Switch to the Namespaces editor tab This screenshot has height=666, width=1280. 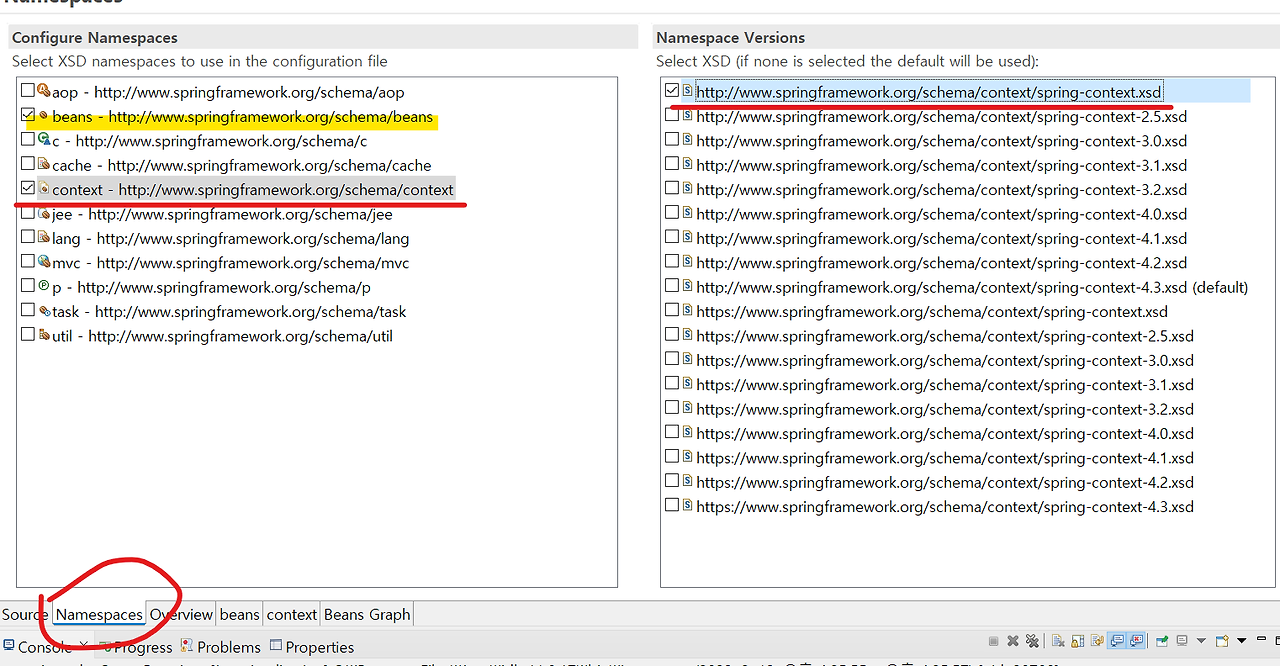99,614
